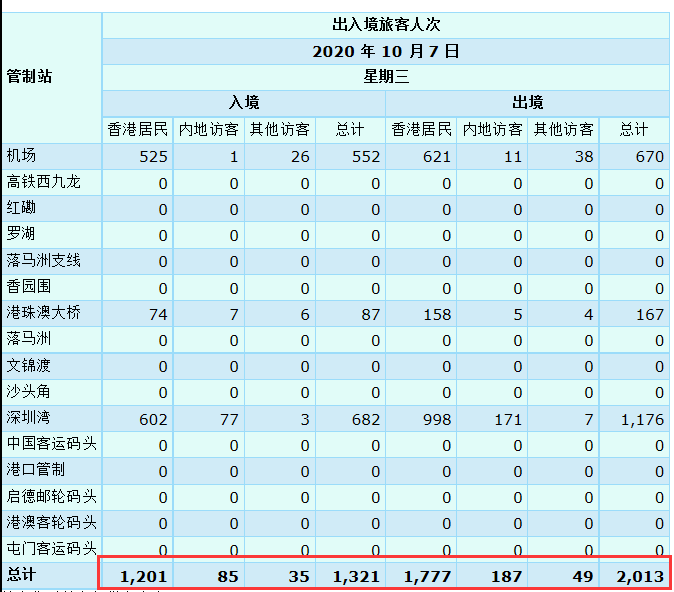Click the 屯门客运码头 row label
674x592 pixels.
coord(52,548)
